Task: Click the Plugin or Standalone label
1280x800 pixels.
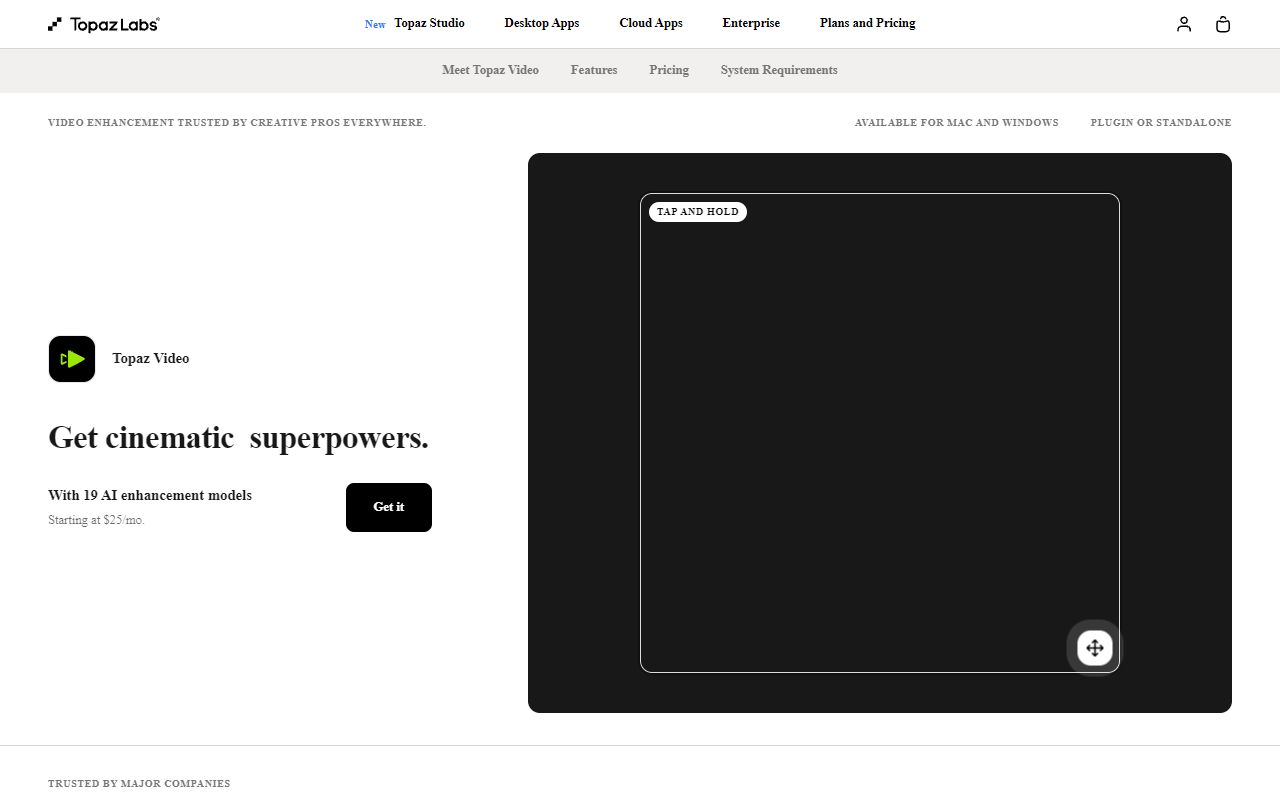Action: coord(1160,123)
